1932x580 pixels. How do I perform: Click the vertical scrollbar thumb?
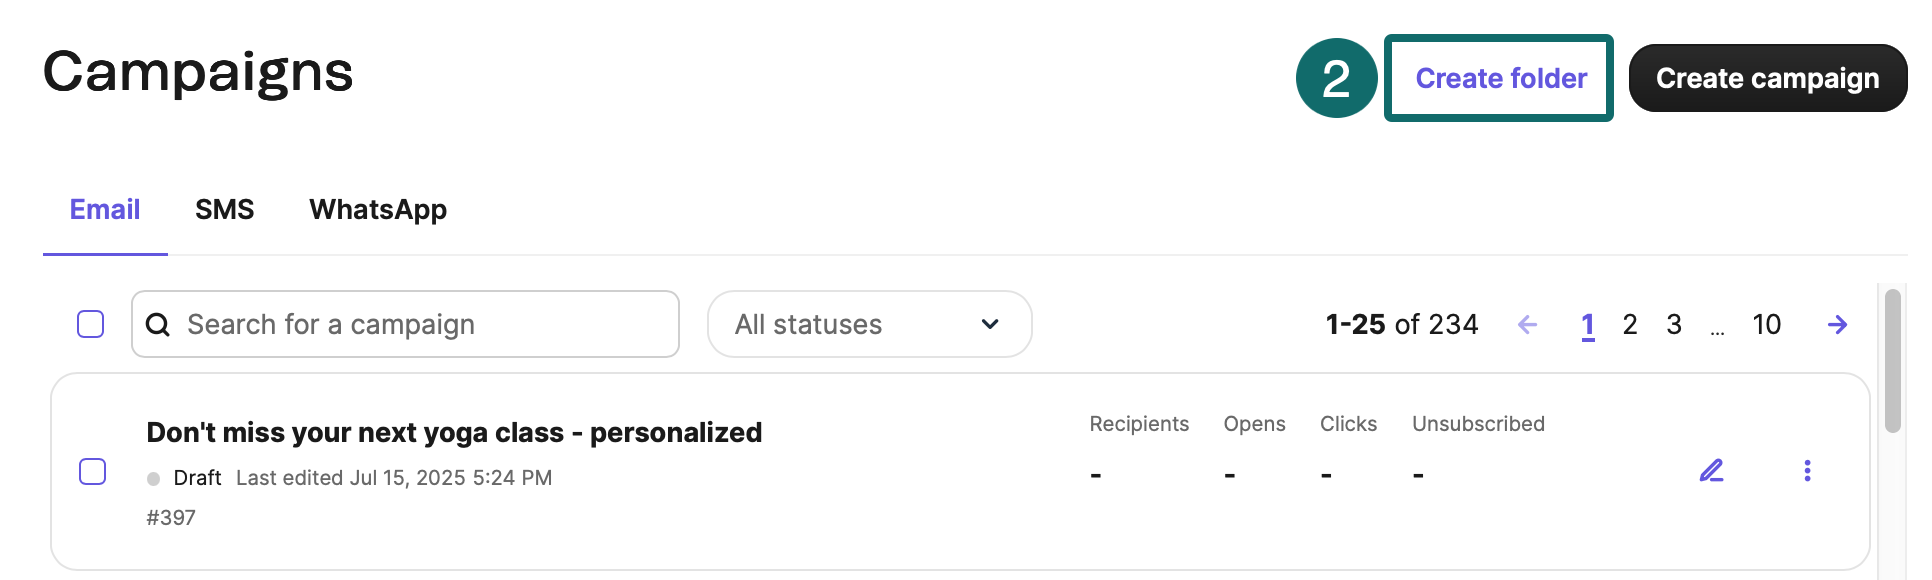1892,360
